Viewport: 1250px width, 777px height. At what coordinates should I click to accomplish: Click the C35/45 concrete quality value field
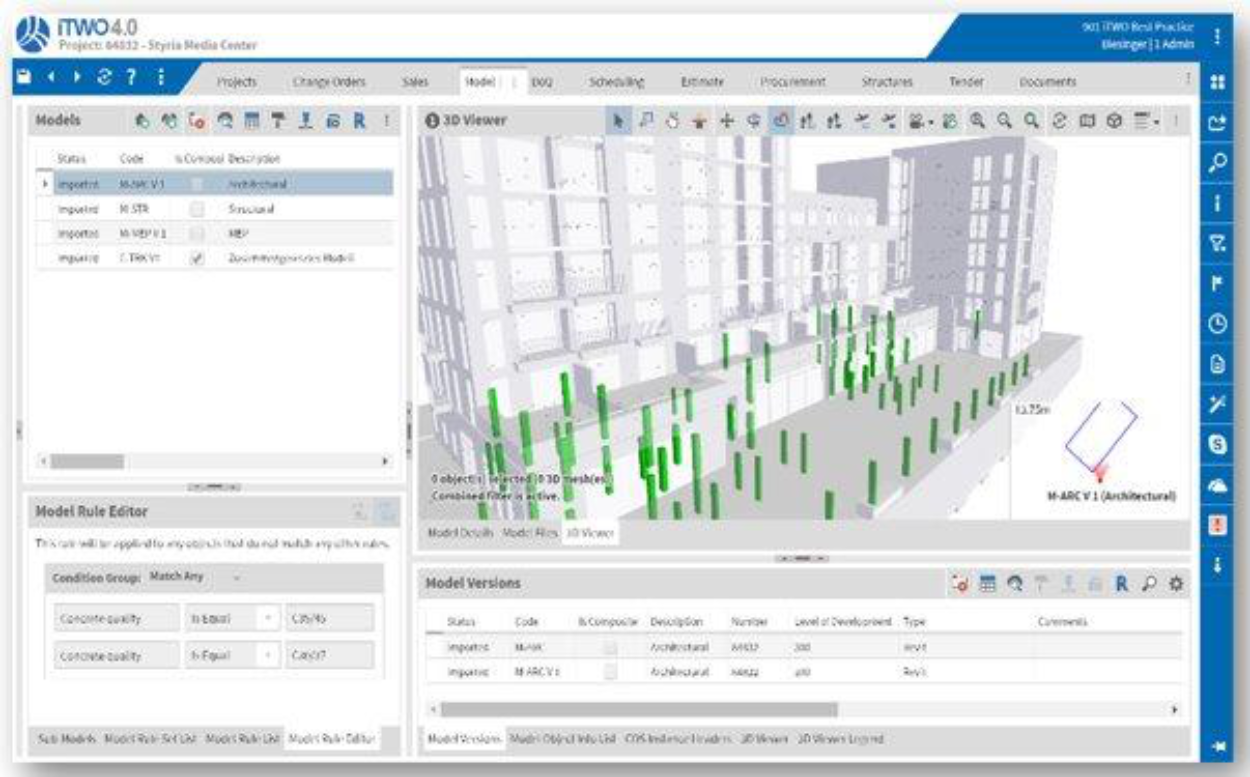pos(329,618)
